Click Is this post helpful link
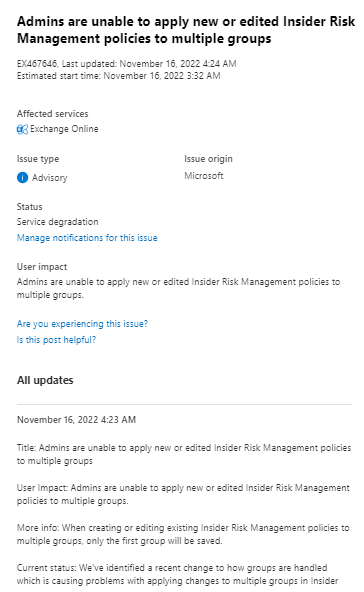Image resolution: width=364 pixels, height=592 pixels. (x=56, y=340)
